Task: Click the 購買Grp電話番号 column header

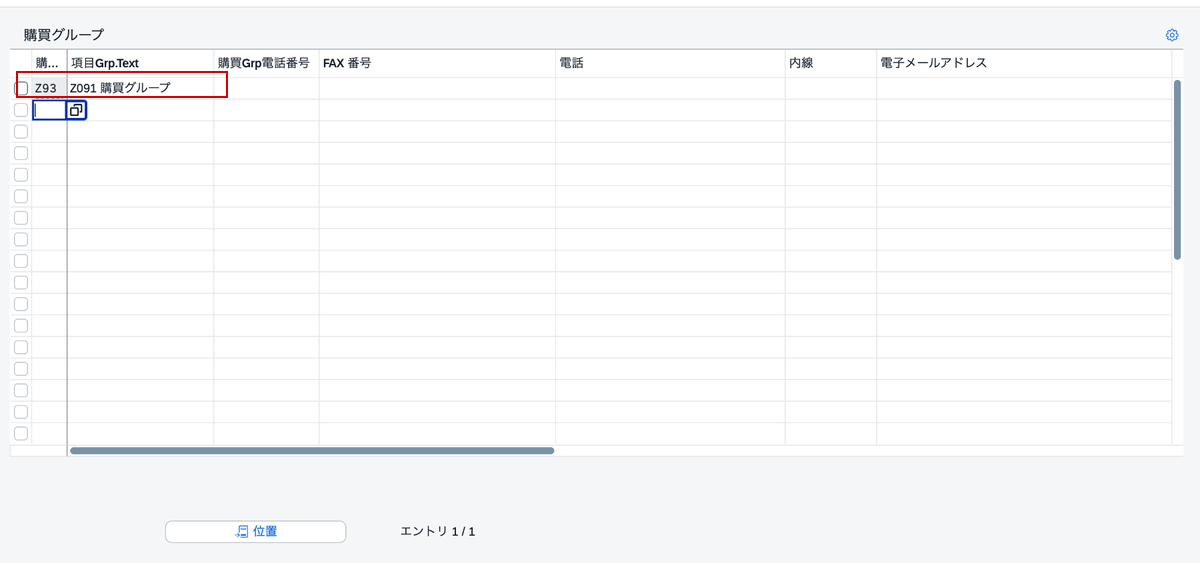Action: (266, 63)
